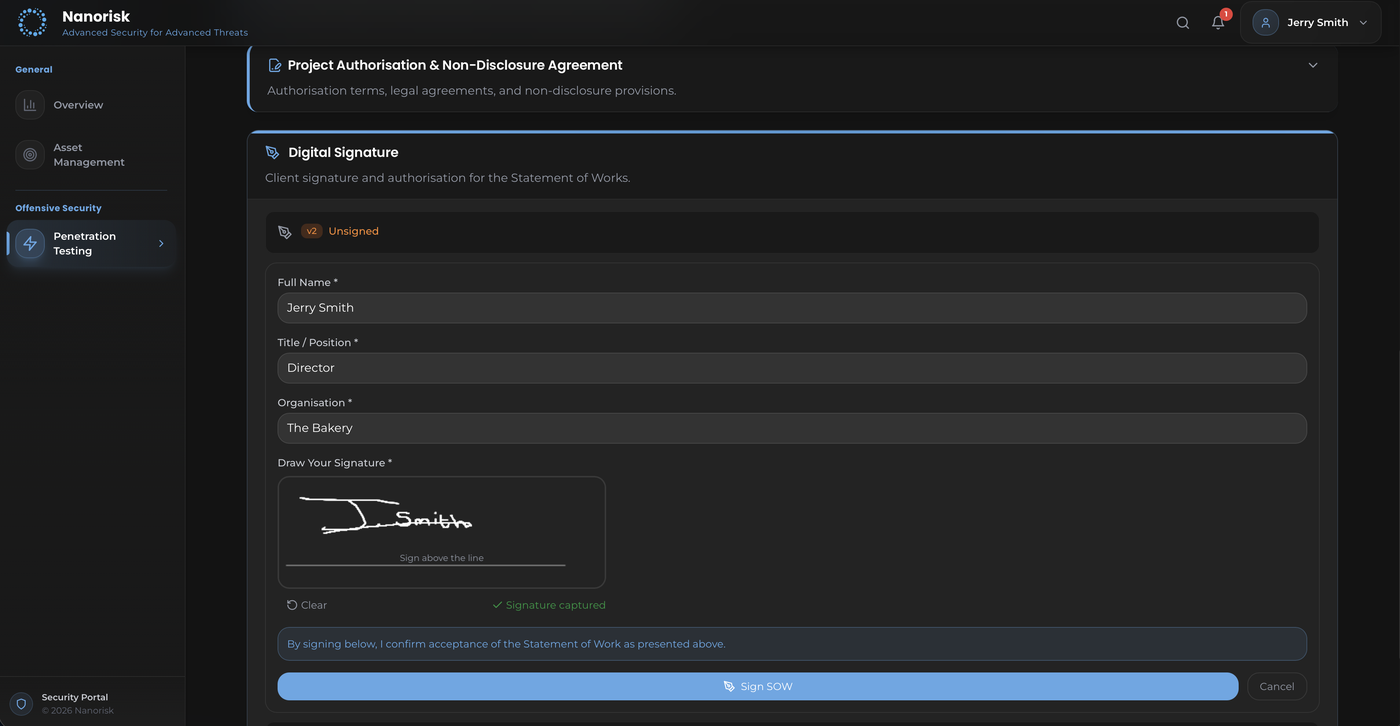Open the Overview section
This screenshot has height=726, width=1400.
click(78, 104)
